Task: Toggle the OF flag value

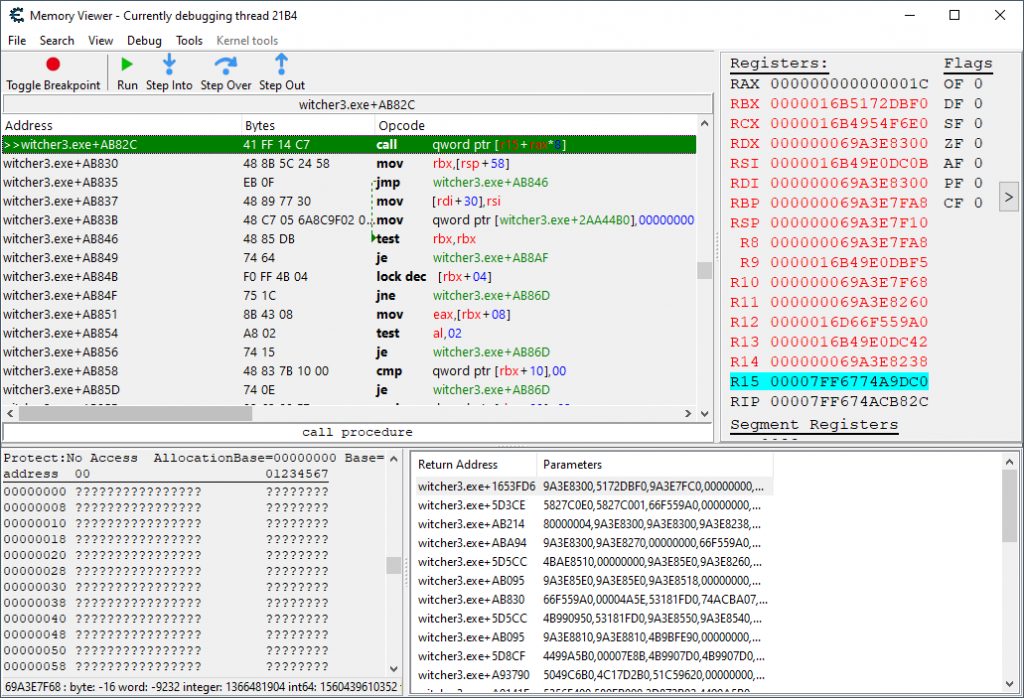Action: pyautogui.click(x=978, y=84)
